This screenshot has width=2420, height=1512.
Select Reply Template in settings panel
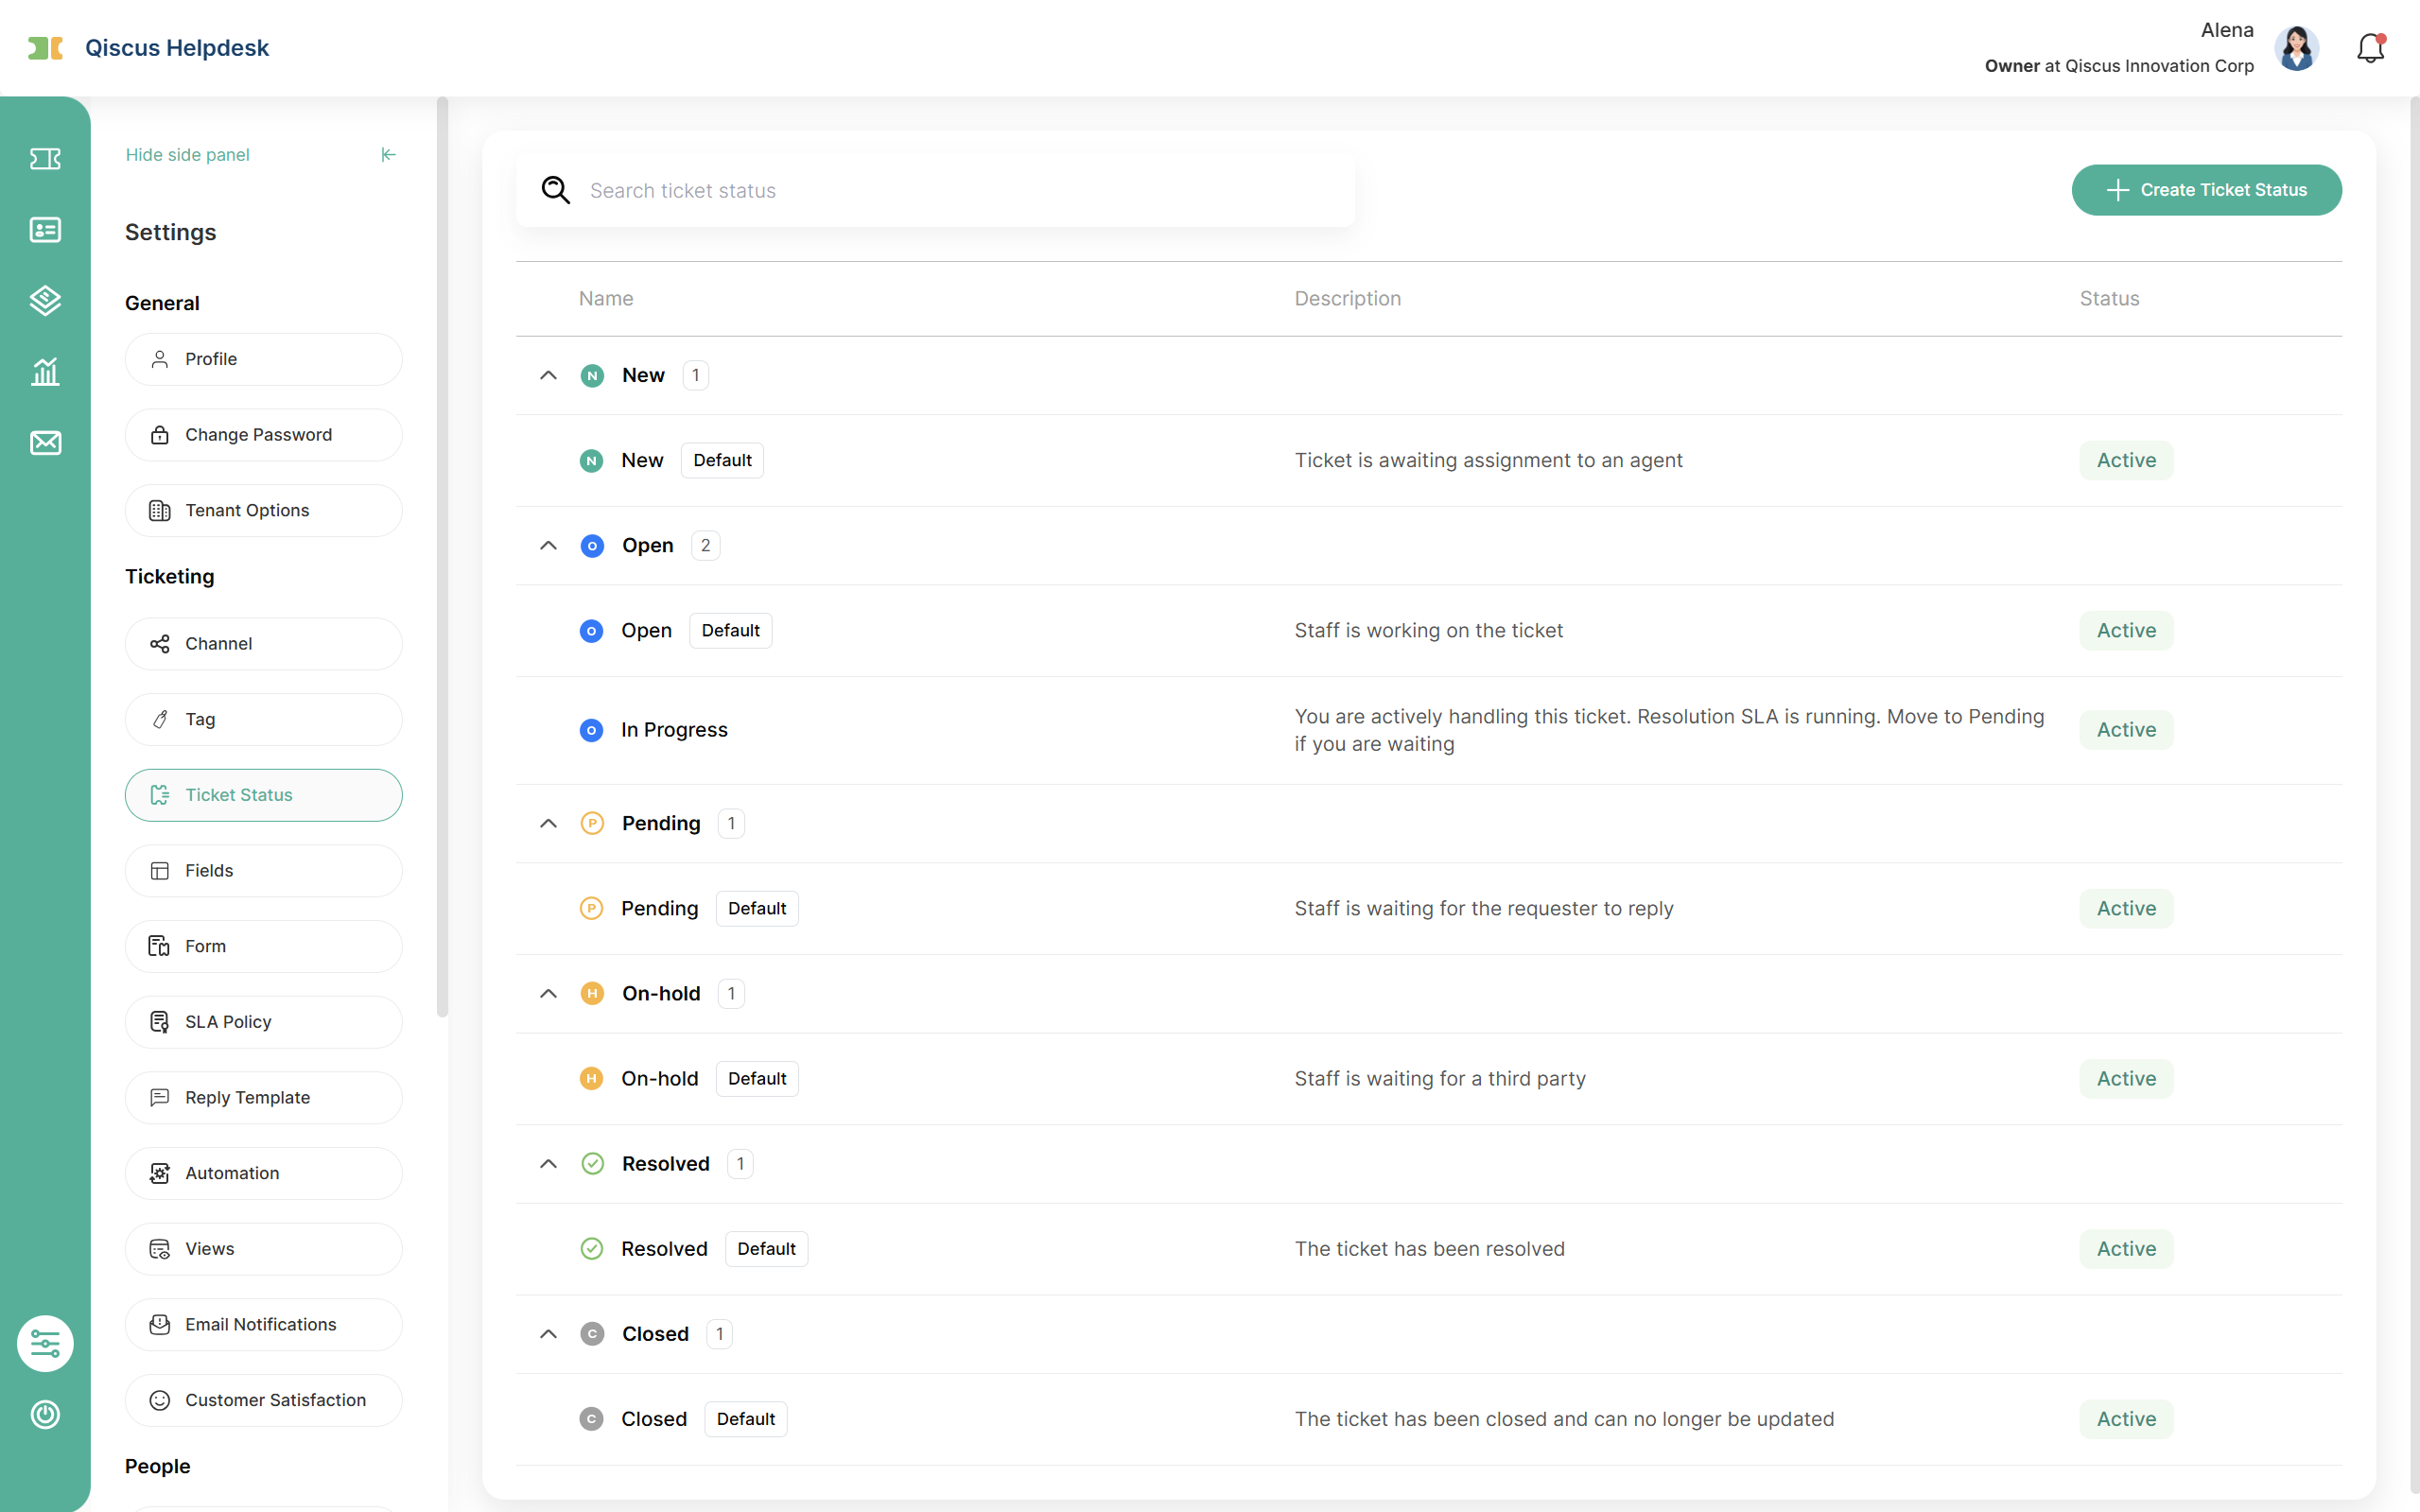point(264,1097)
